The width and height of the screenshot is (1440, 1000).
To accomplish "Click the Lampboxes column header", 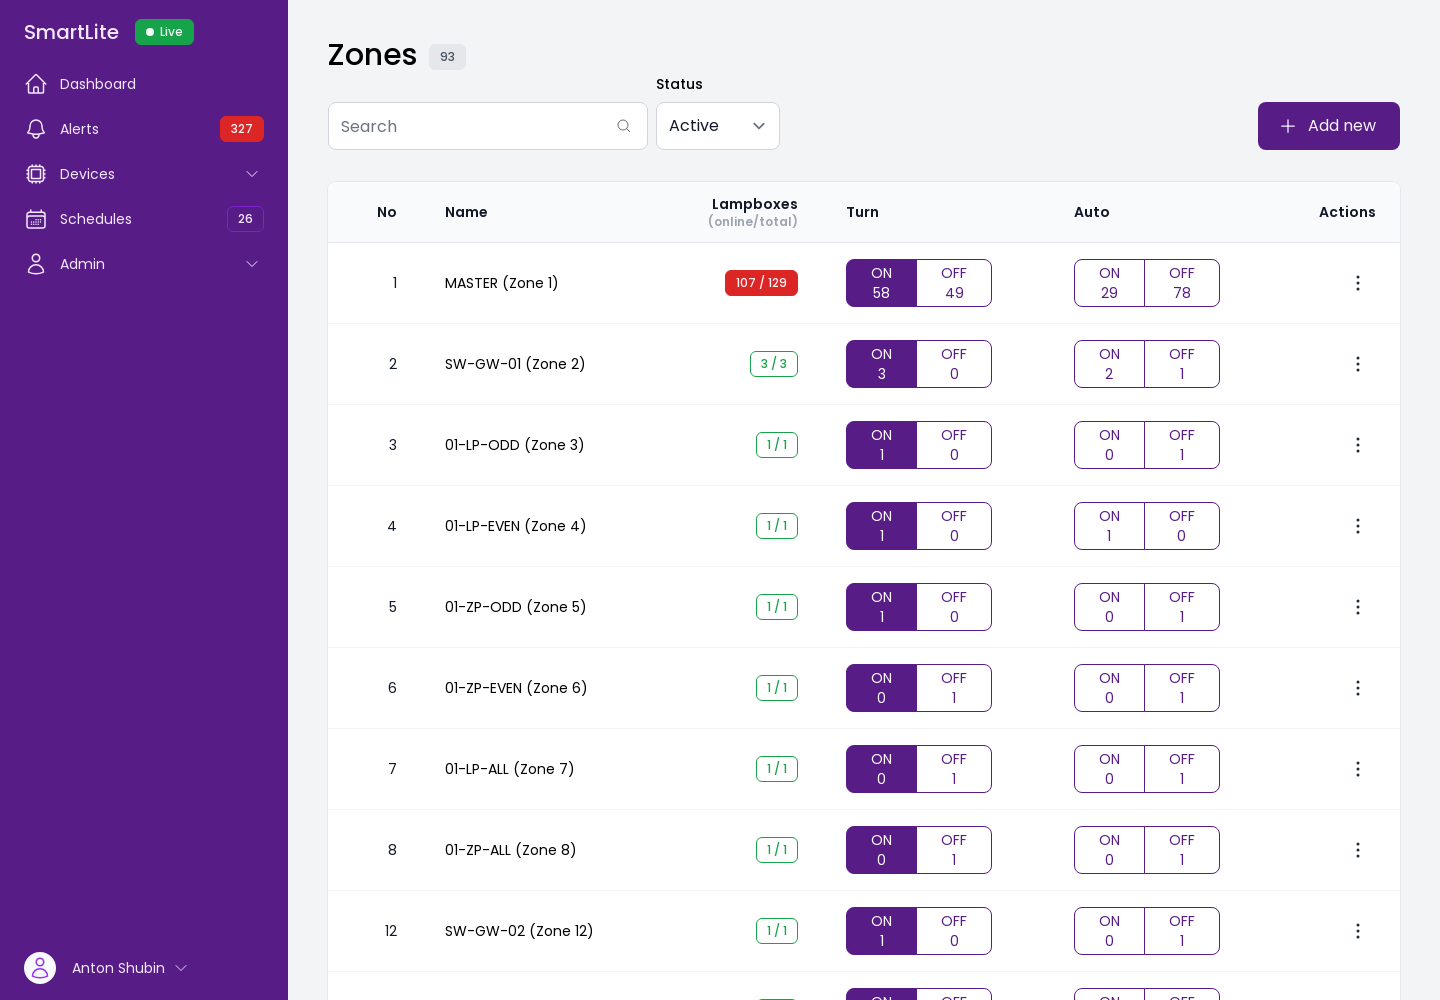I will pos(753,212).
